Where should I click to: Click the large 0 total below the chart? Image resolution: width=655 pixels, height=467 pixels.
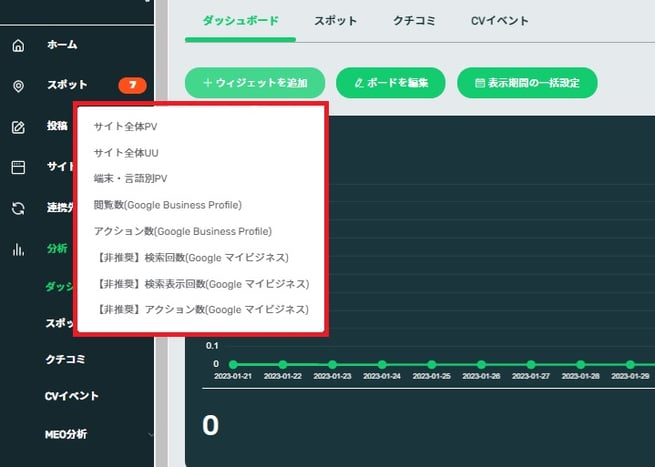tap(211, 425)
